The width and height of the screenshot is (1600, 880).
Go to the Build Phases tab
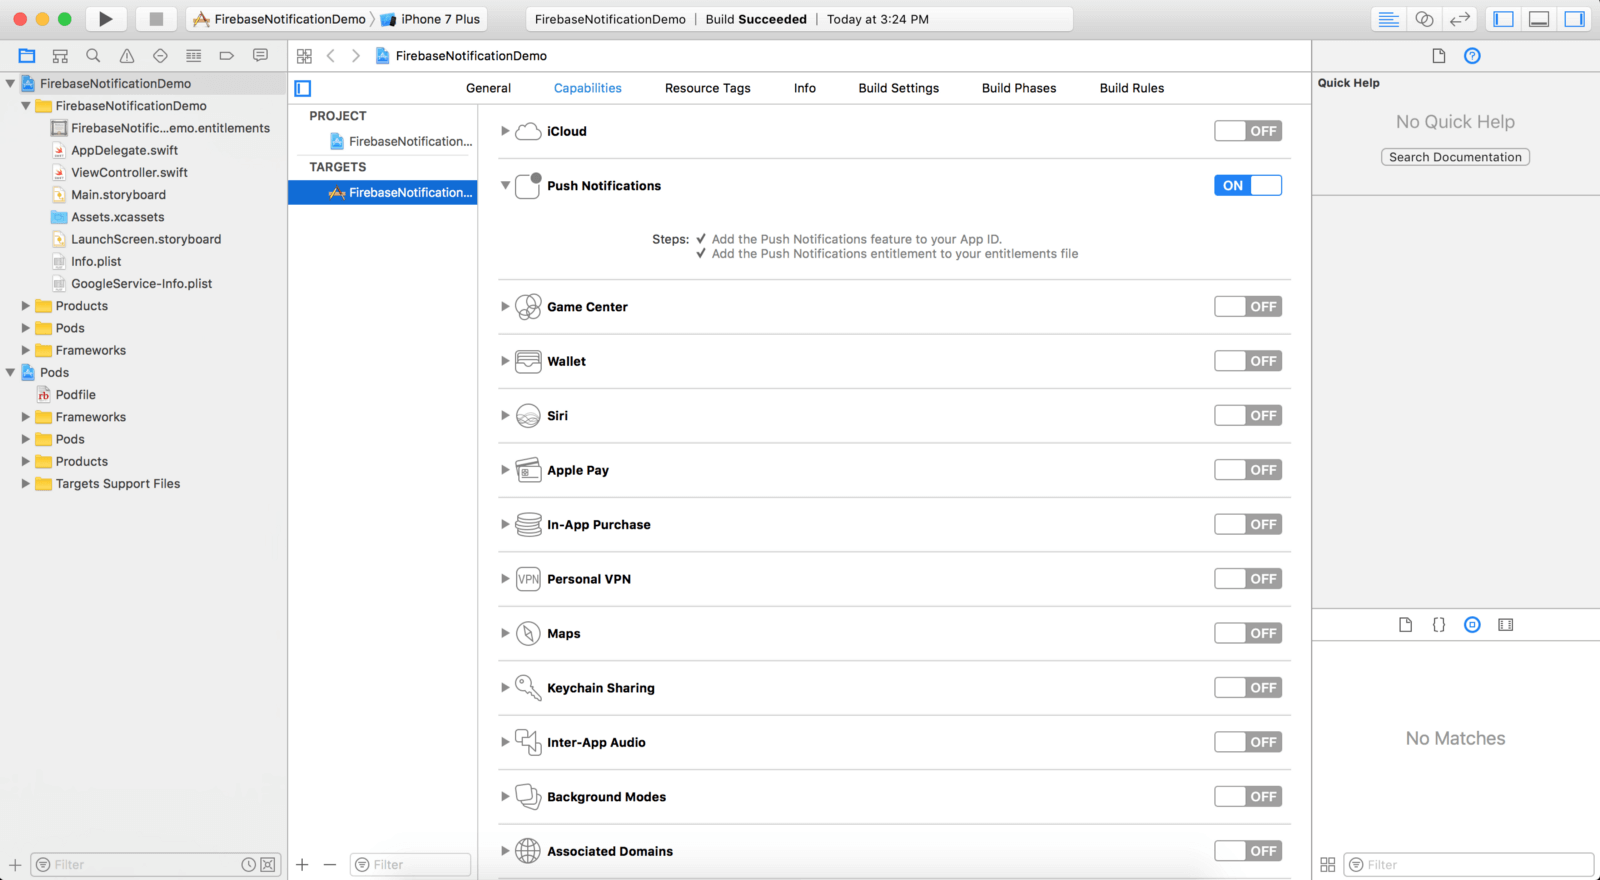tap(1019, 88)
